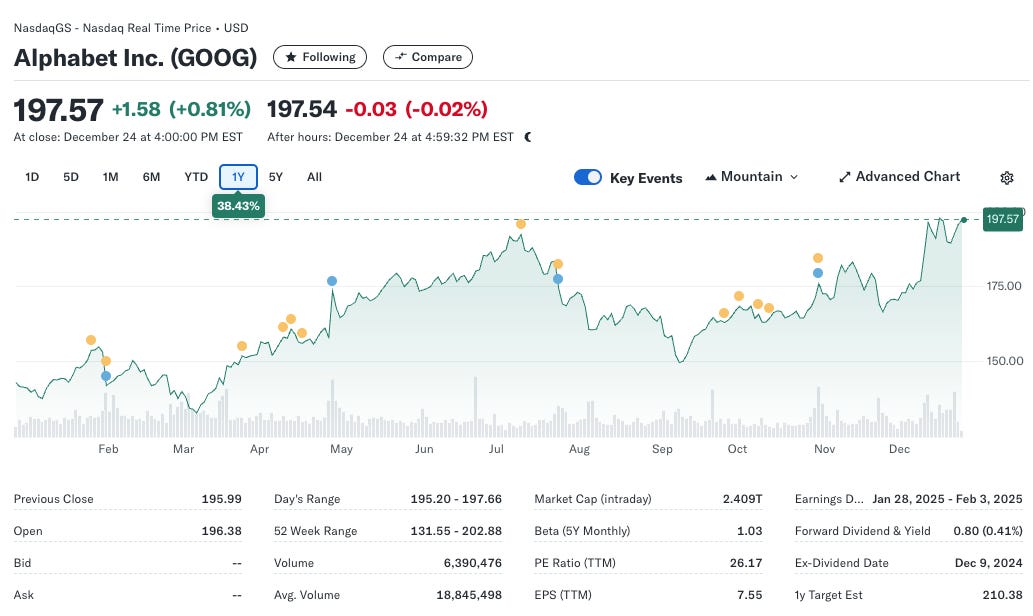Click the Open value 196.38
The height and width of the screenshot is (616, 1033).
point(221,531)
